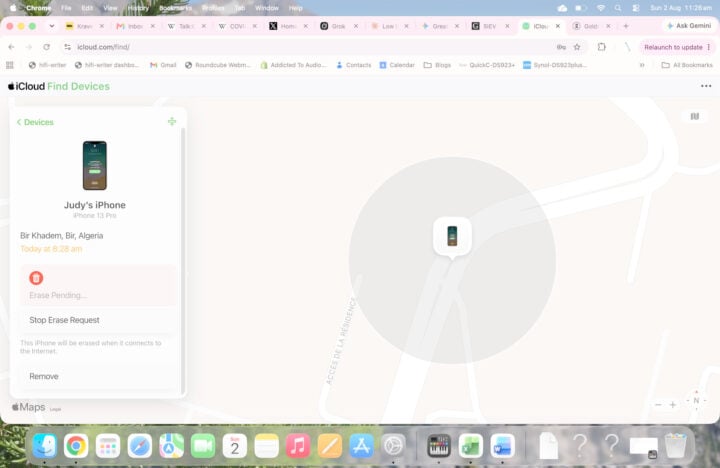Screen dimensions: 720x468
Task: Open Control Center in menu bar
Action: pos(636,8)
